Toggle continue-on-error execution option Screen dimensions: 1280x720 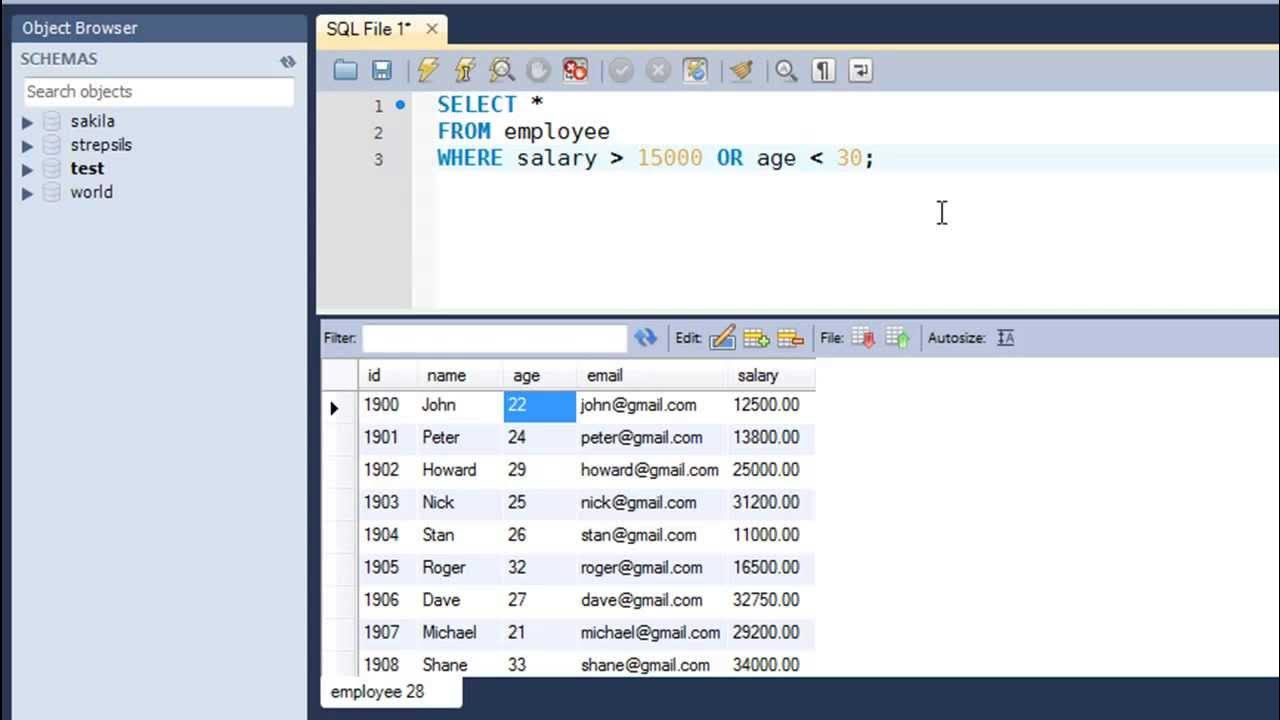[575, 70]
